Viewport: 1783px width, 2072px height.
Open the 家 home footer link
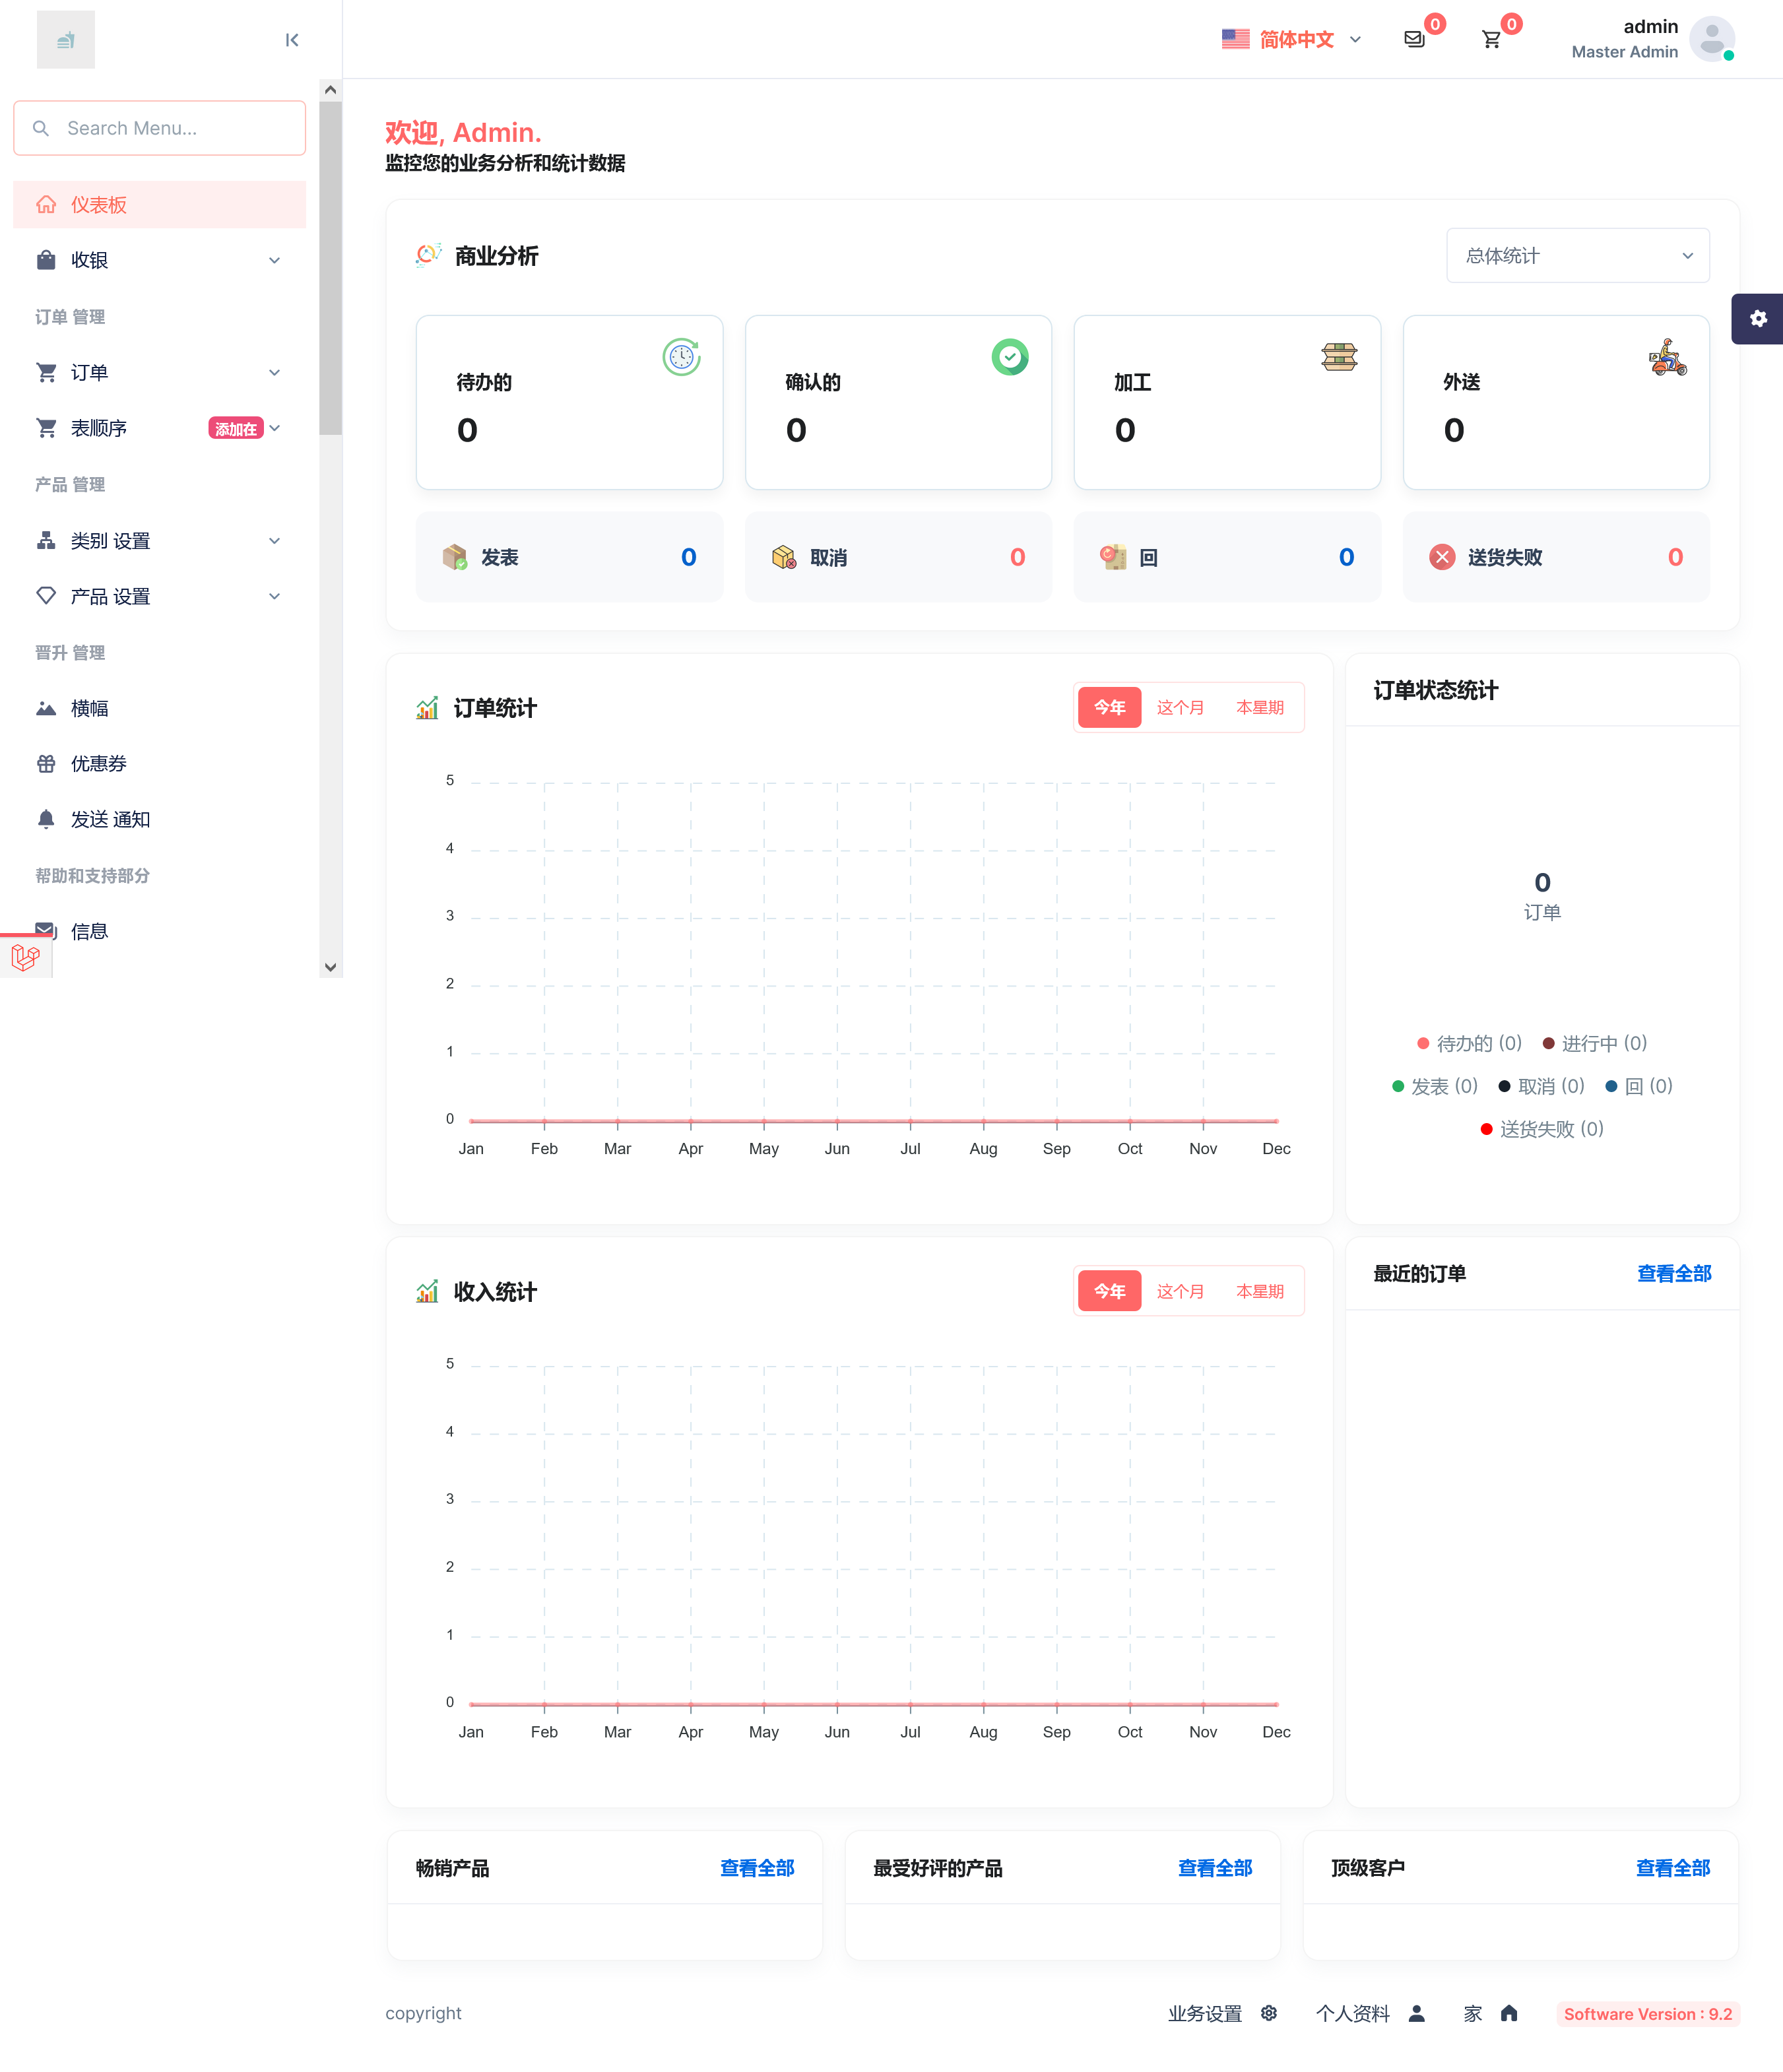(1490, 2013)
